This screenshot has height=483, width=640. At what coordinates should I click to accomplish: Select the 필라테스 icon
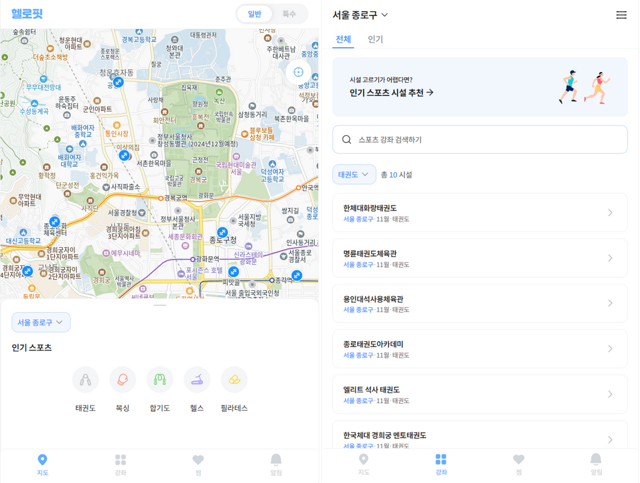click(x=234, y=380)
